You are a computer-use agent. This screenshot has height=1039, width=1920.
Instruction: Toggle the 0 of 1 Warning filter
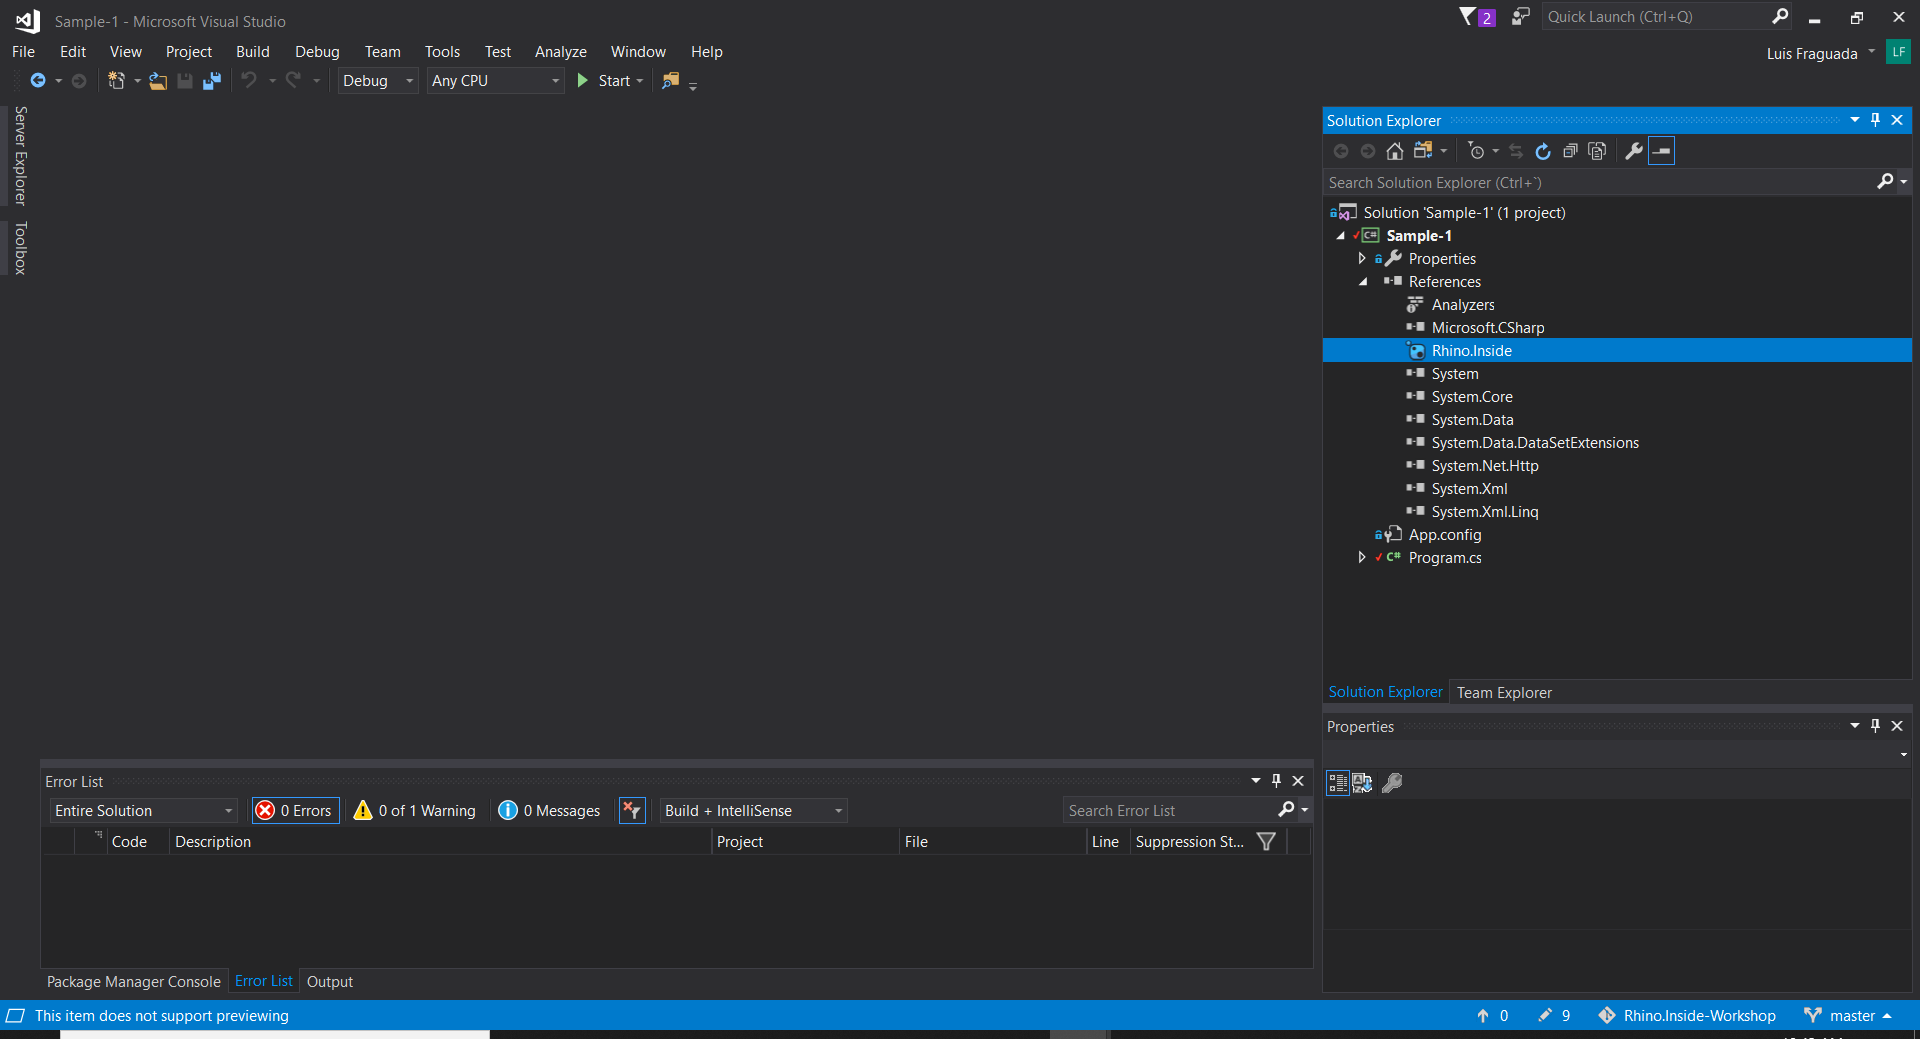point(415,810)
